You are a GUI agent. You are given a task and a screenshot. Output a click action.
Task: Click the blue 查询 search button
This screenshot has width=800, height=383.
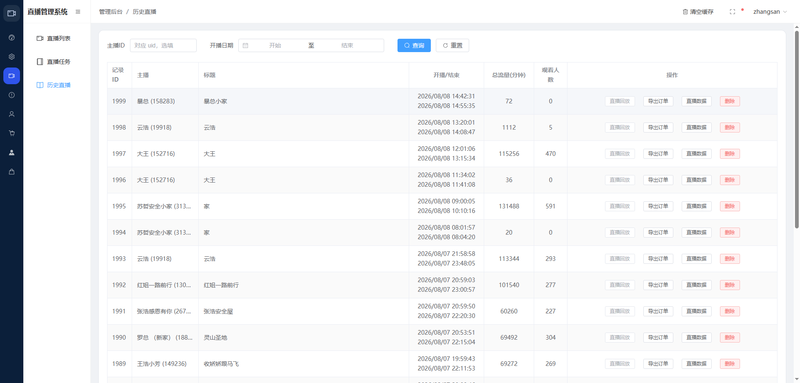(414, 45)
